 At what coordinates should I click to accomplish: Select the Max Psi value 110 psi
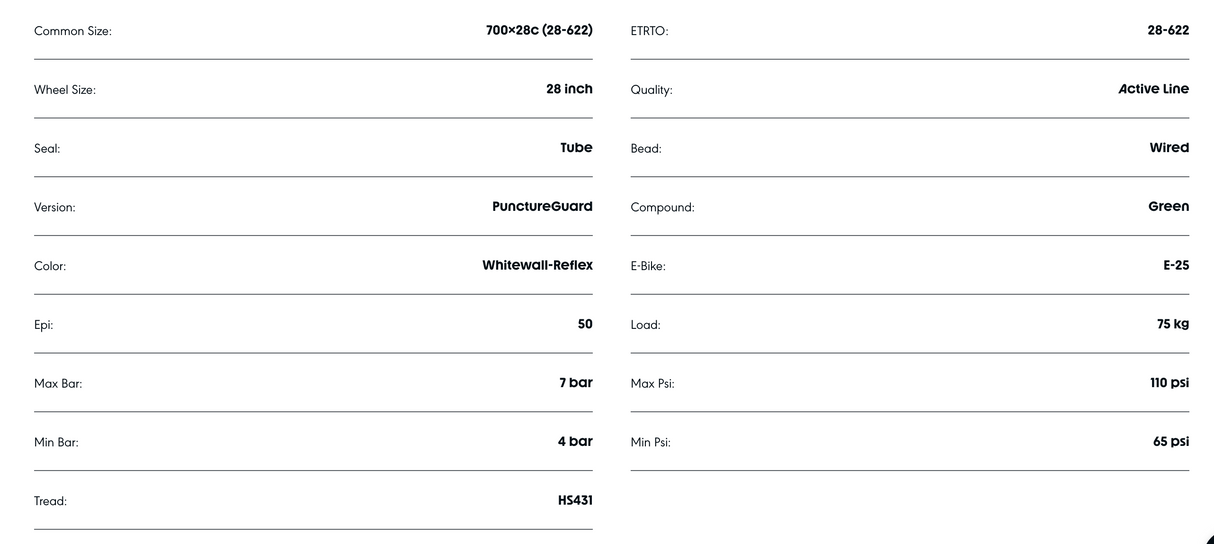pyautogui.click(x=1169, y=383)
